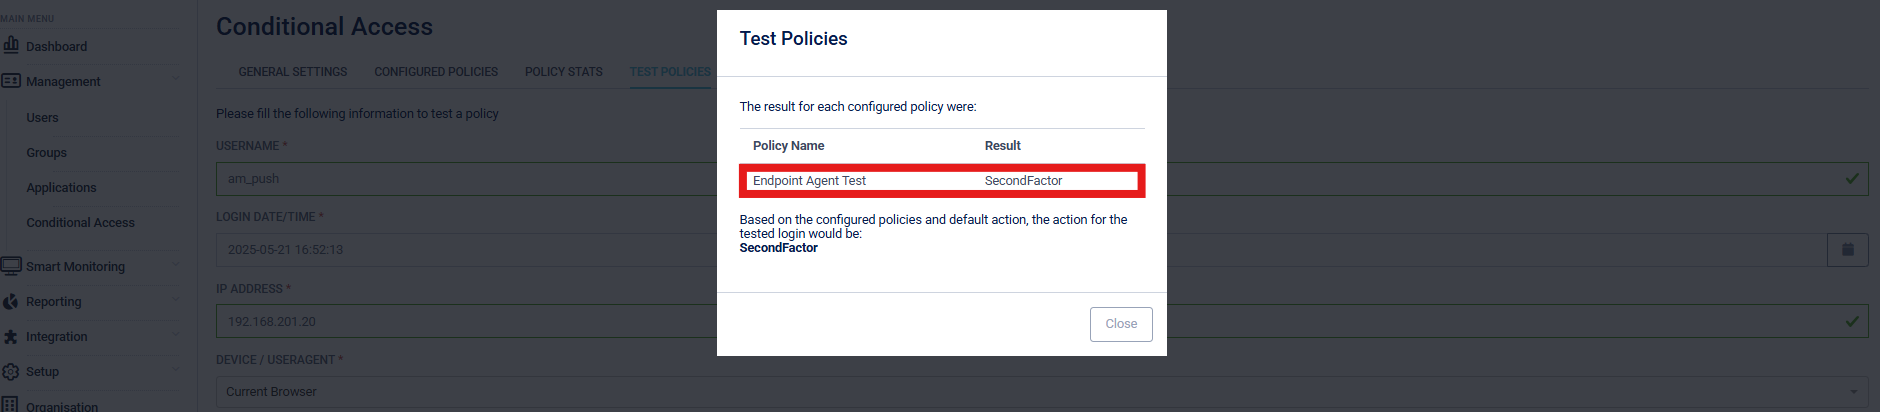Click the Setup gear icon
This screenshot has height=412, width=1880.
(x=11, y=372)
